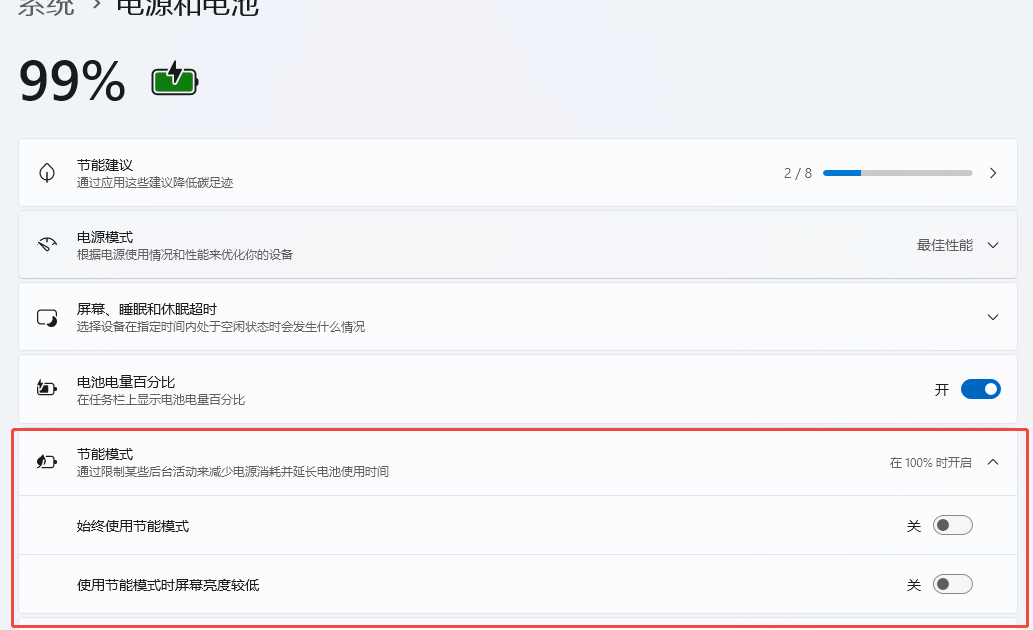The width and height of the screenshot is (1033, 630).
Task: Click the 电源和电池 breadcrumb title
Action: tap(188, 6)
